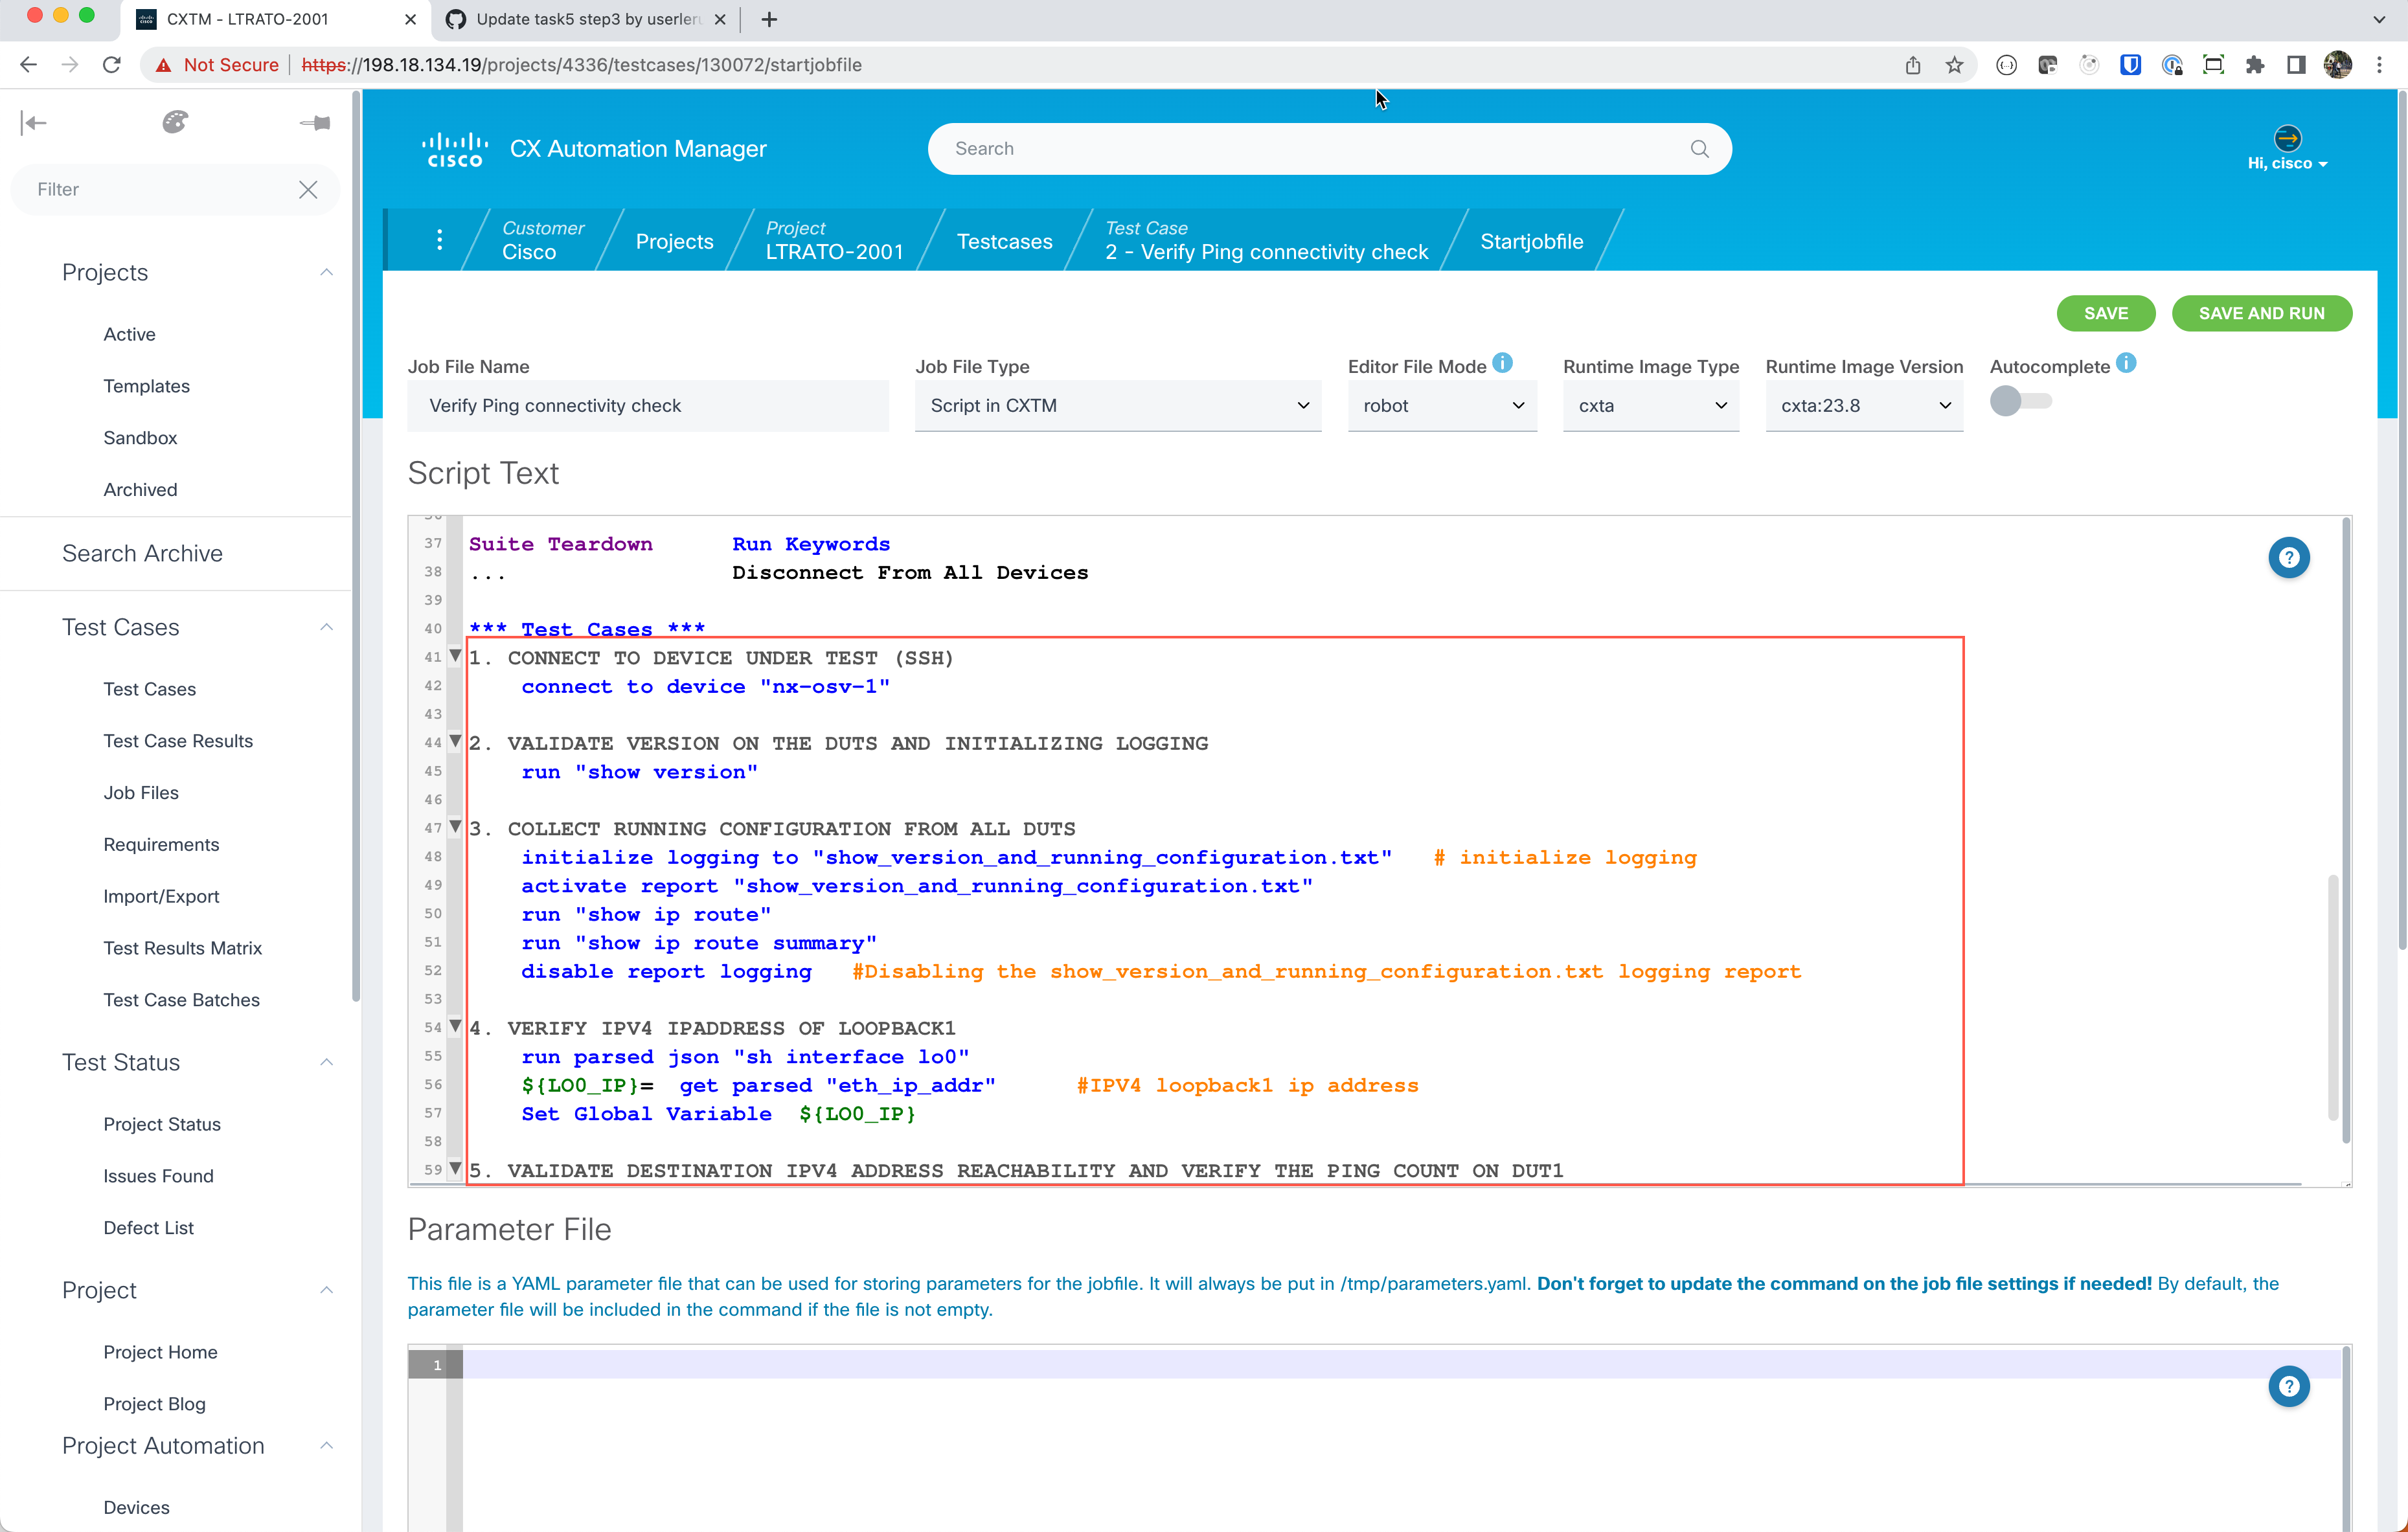The height and width of the screenshot is (1532, 2408).
Task: Bookmark page with star icon
Action: tap(1954, 65)
